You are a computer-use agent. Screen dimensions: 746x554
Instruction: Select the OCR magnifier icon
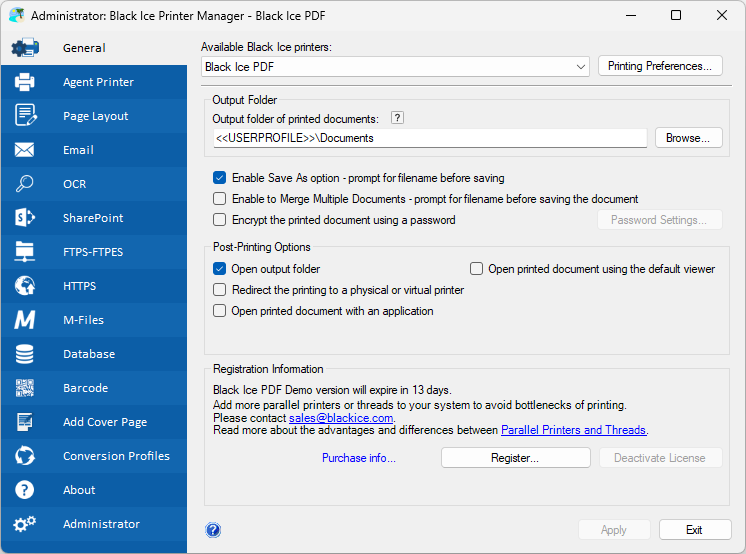25,184
